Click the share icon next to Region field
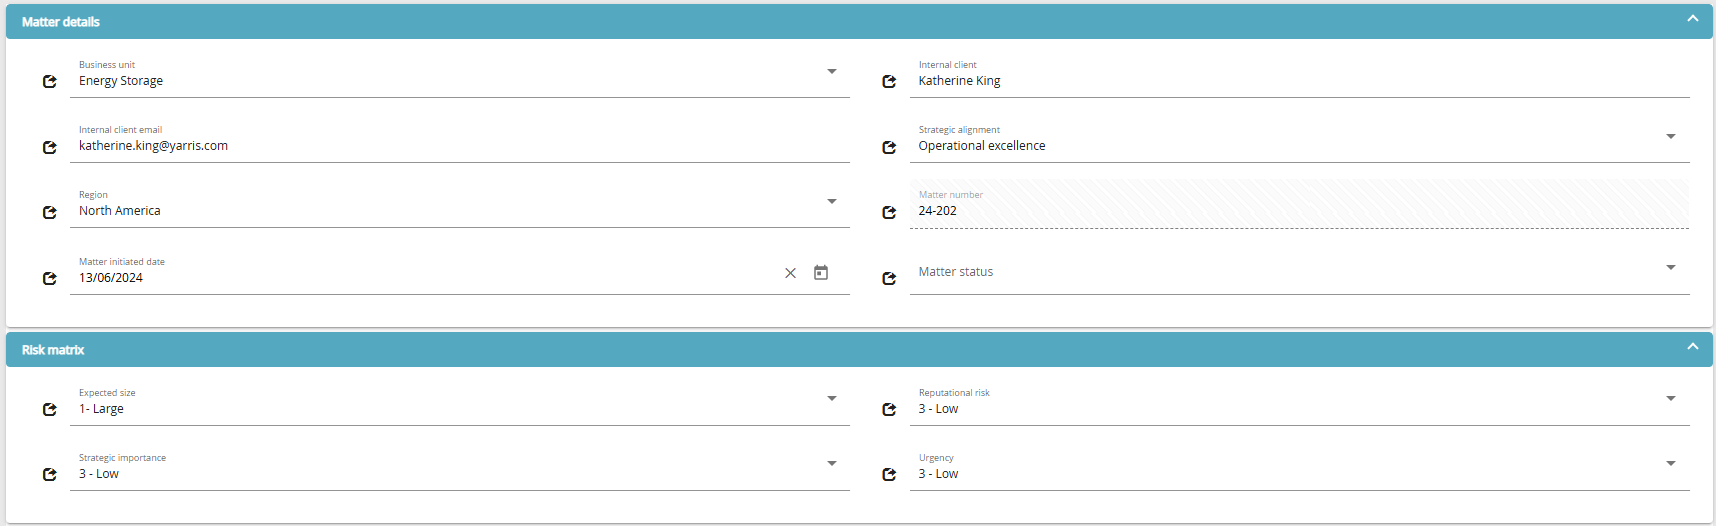The image size is (1716, 526). tap(50, 212)
